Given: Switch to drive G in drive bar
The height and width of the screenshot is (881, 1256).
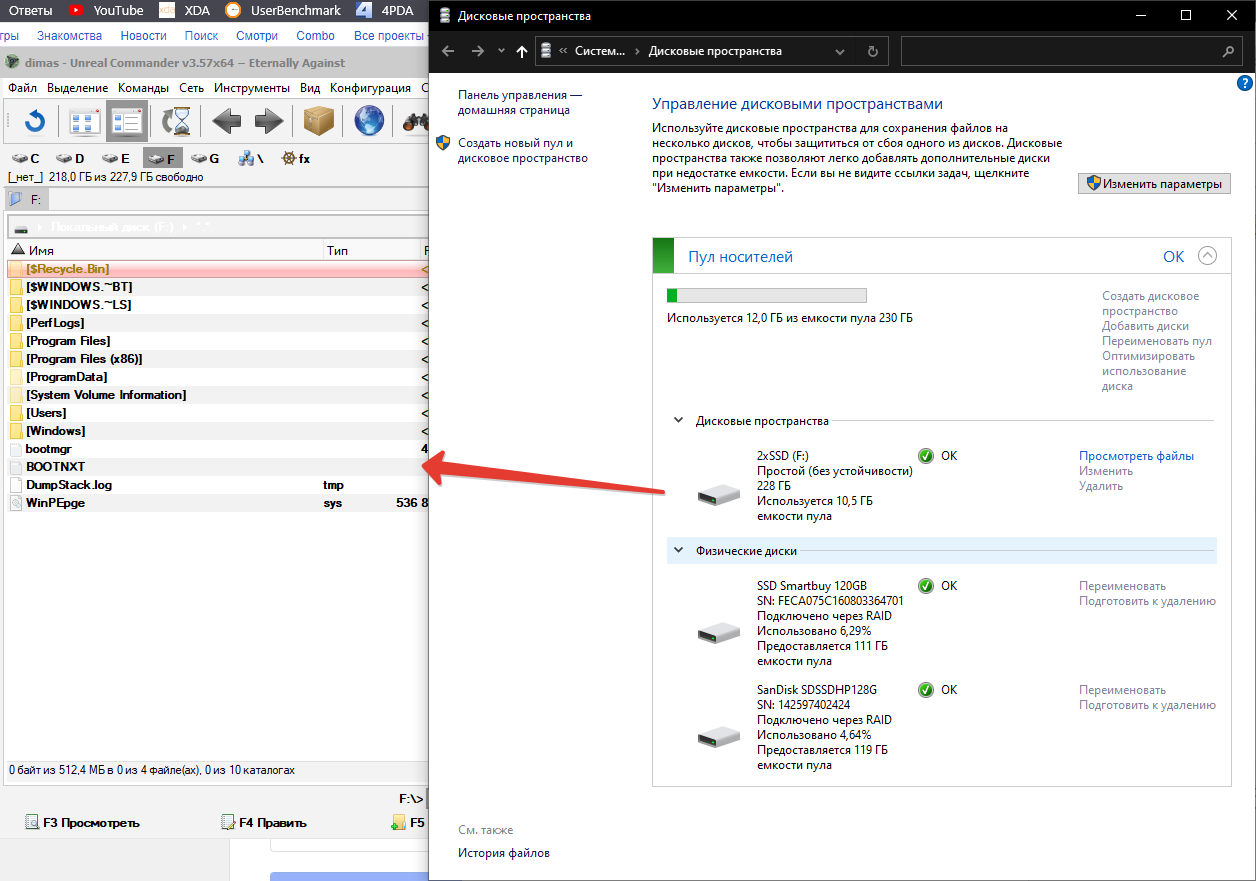Looking at the screenshot, I should (205, 158).
